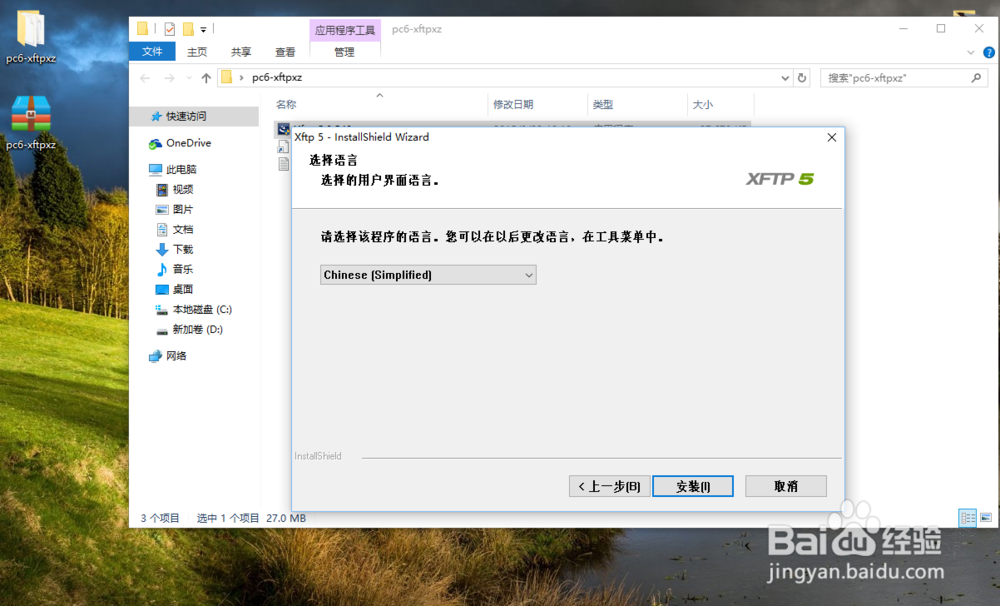The height and width of the screenshot is (606, 1000).
Task: Click the 安装(I) install button
Action: pos(693,486)
